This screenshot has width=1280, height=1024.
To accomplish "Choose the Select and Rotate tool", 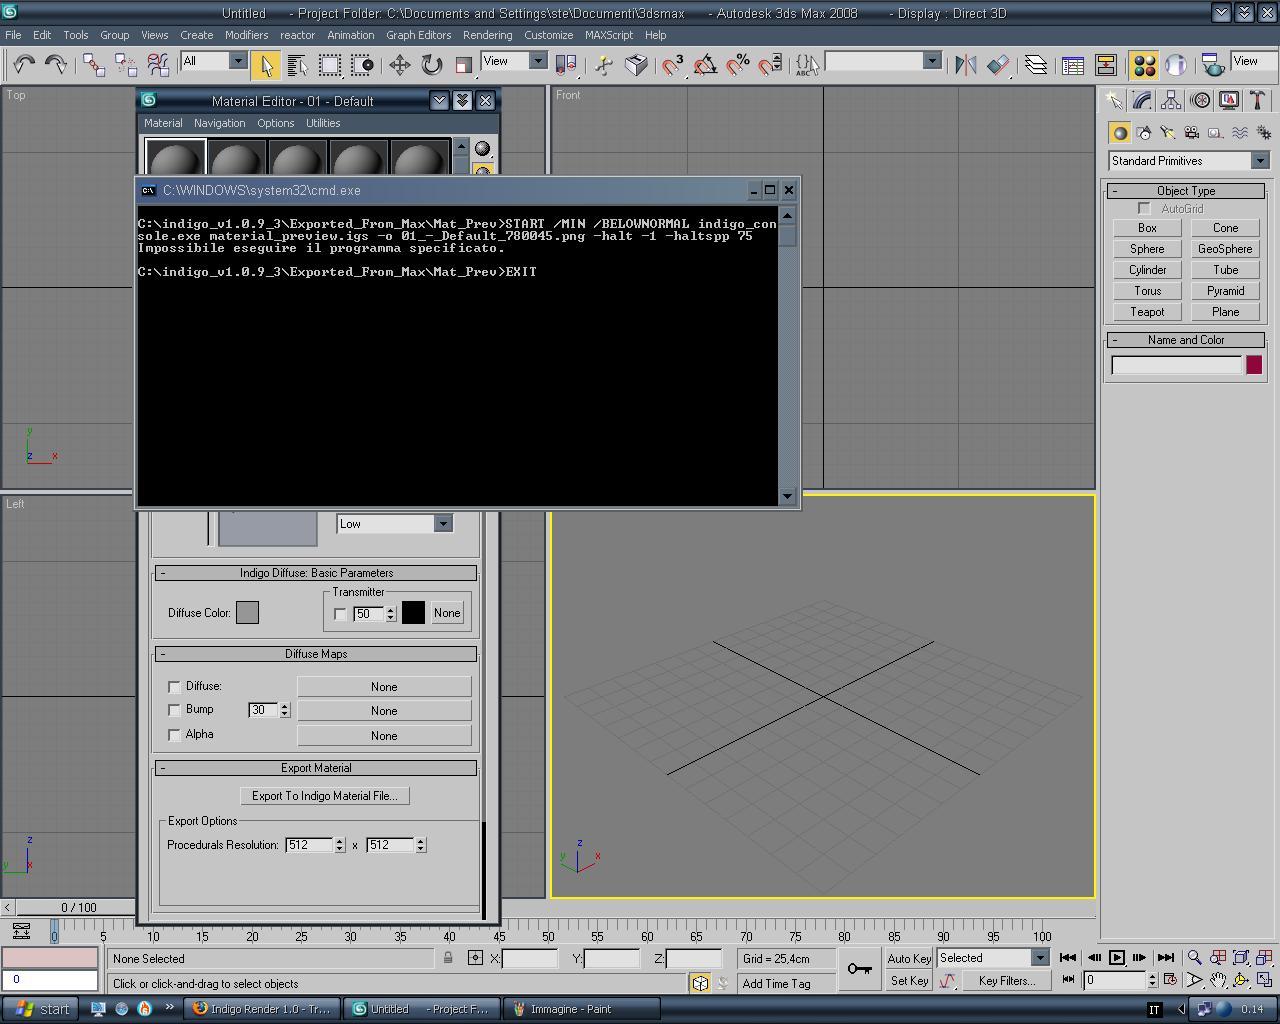I will [x=431, y=65].
